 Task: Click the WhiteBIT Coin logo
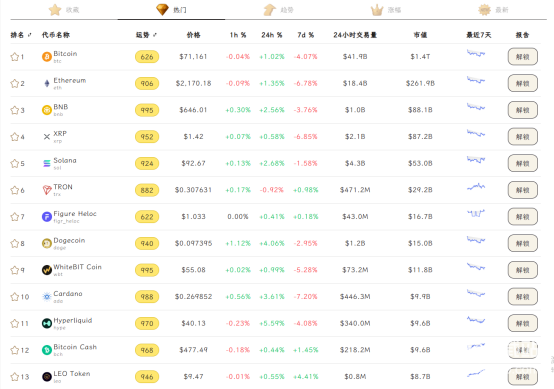(47, 270)
